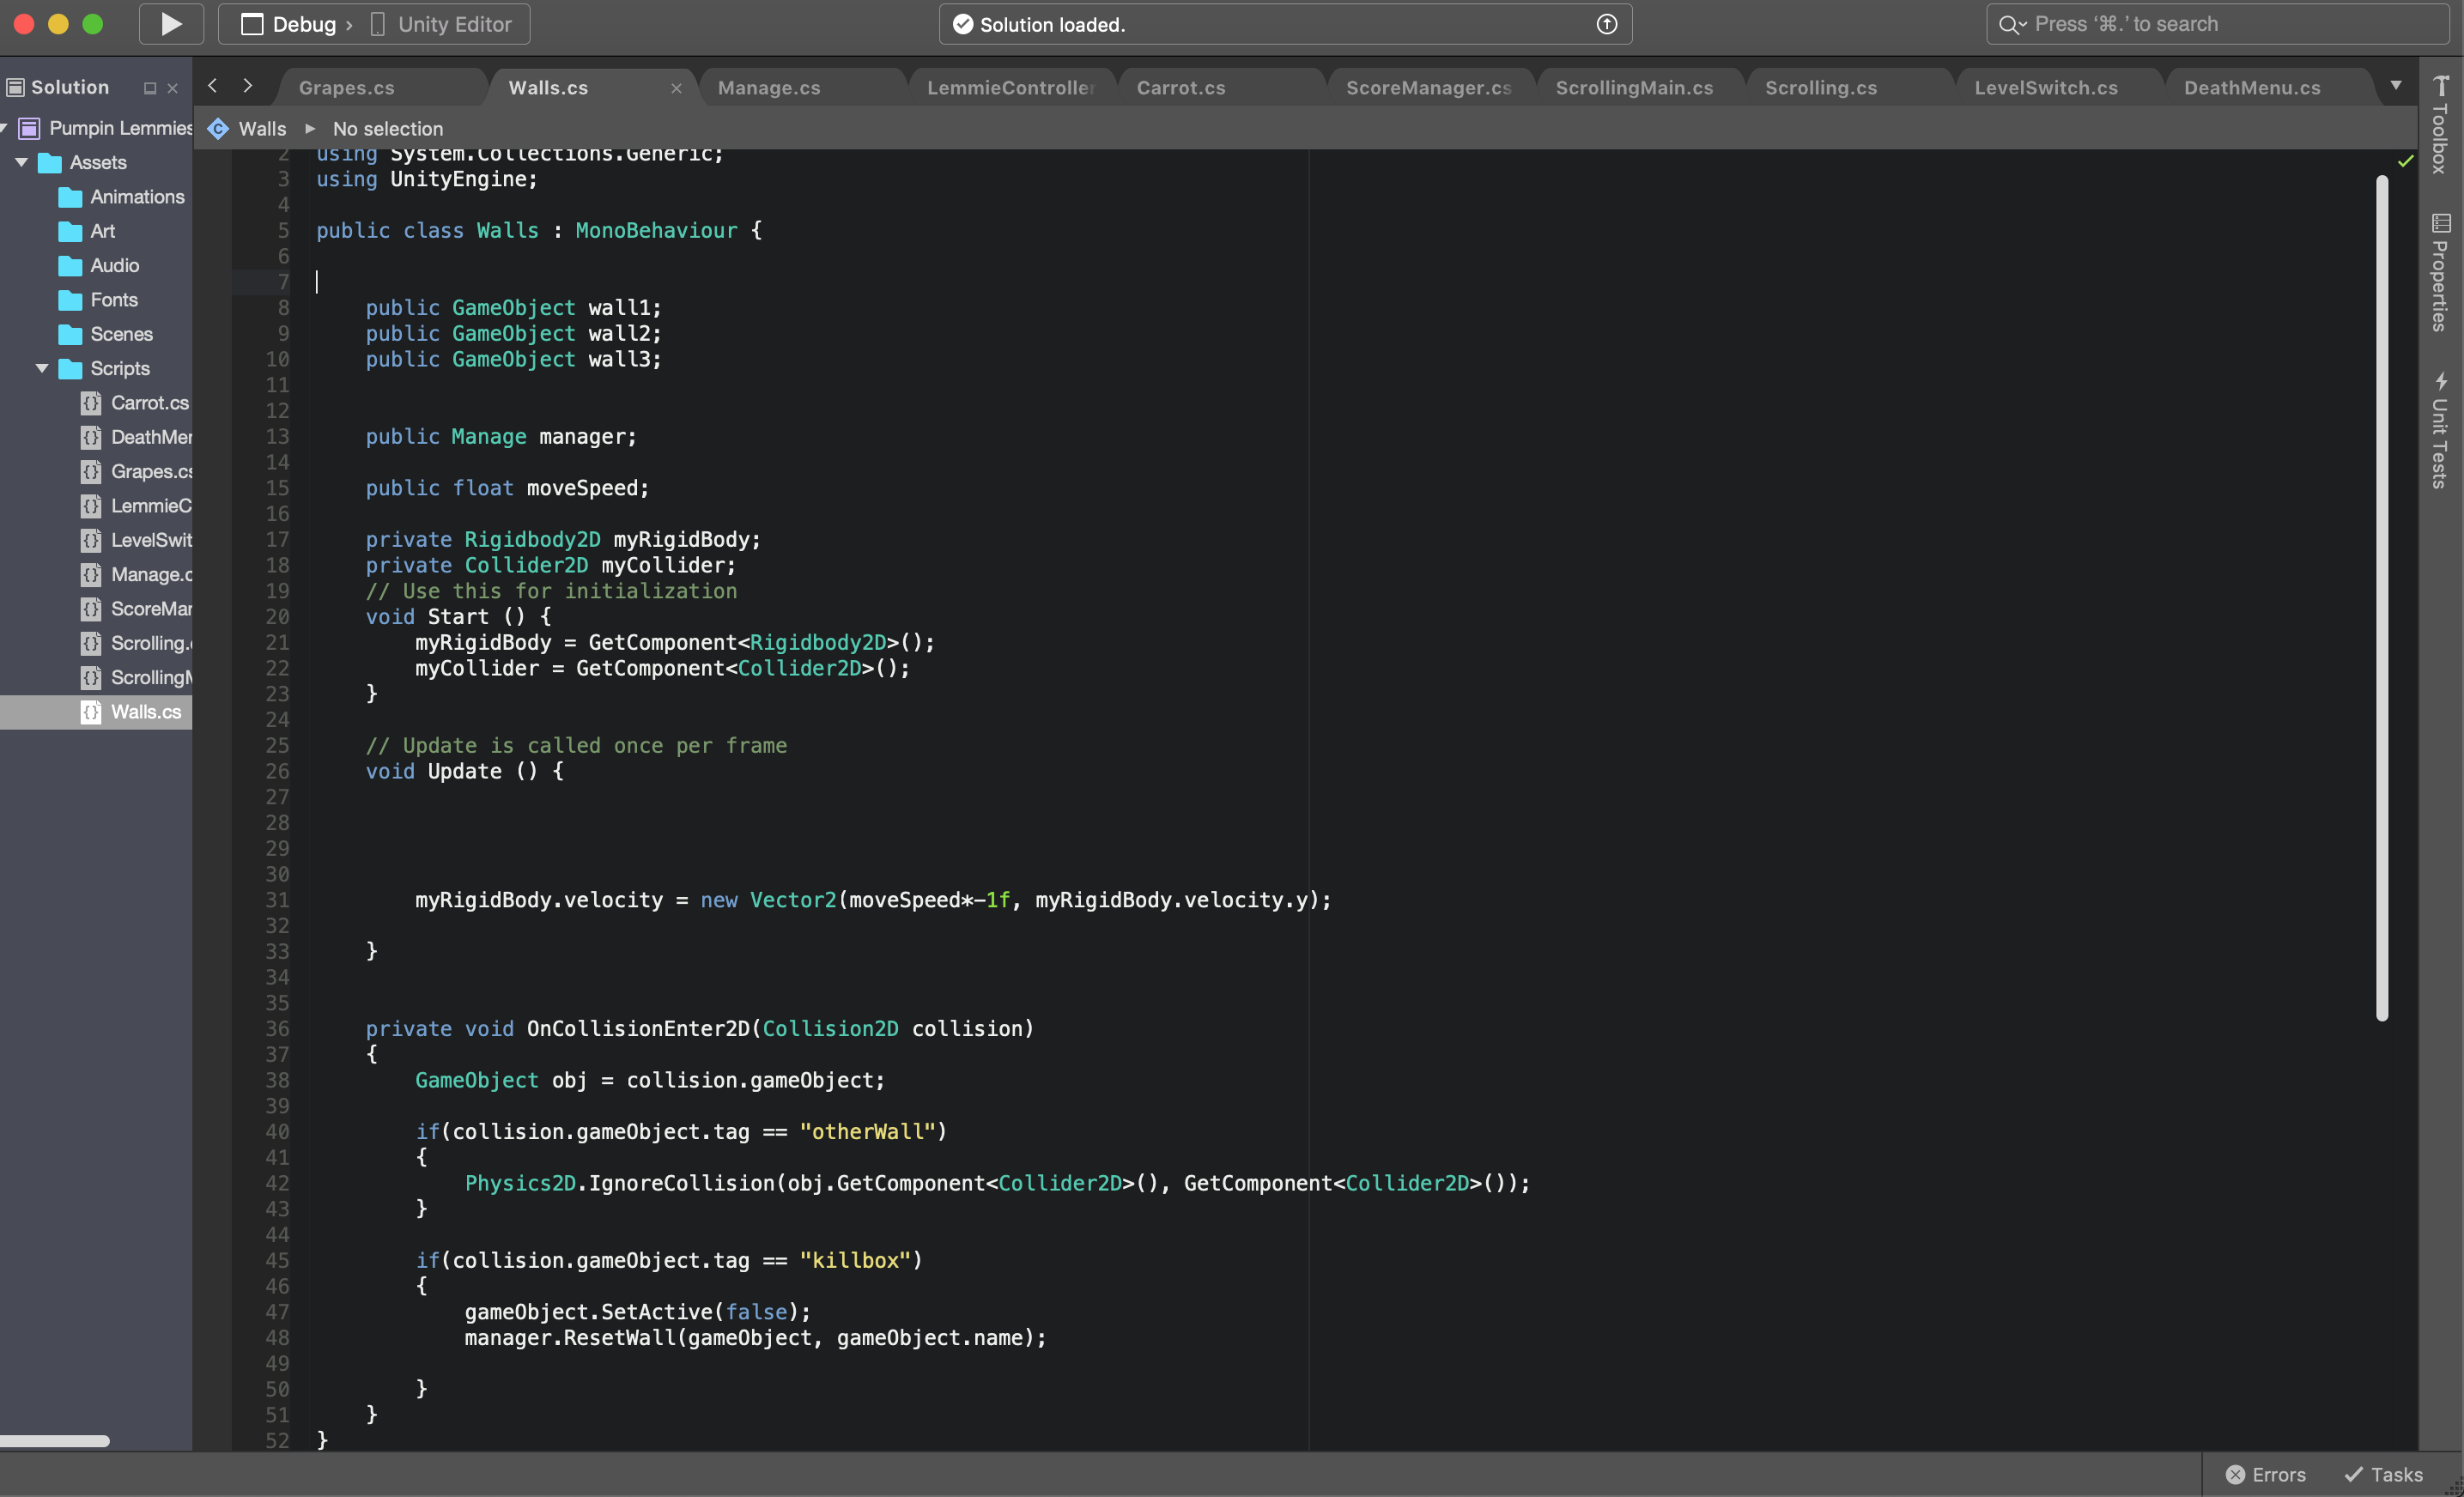Open the hidden tabs dropdown arrow
Image resolution: width=2464 pixels, height=1497 pixels.
tap(2396, 86)
